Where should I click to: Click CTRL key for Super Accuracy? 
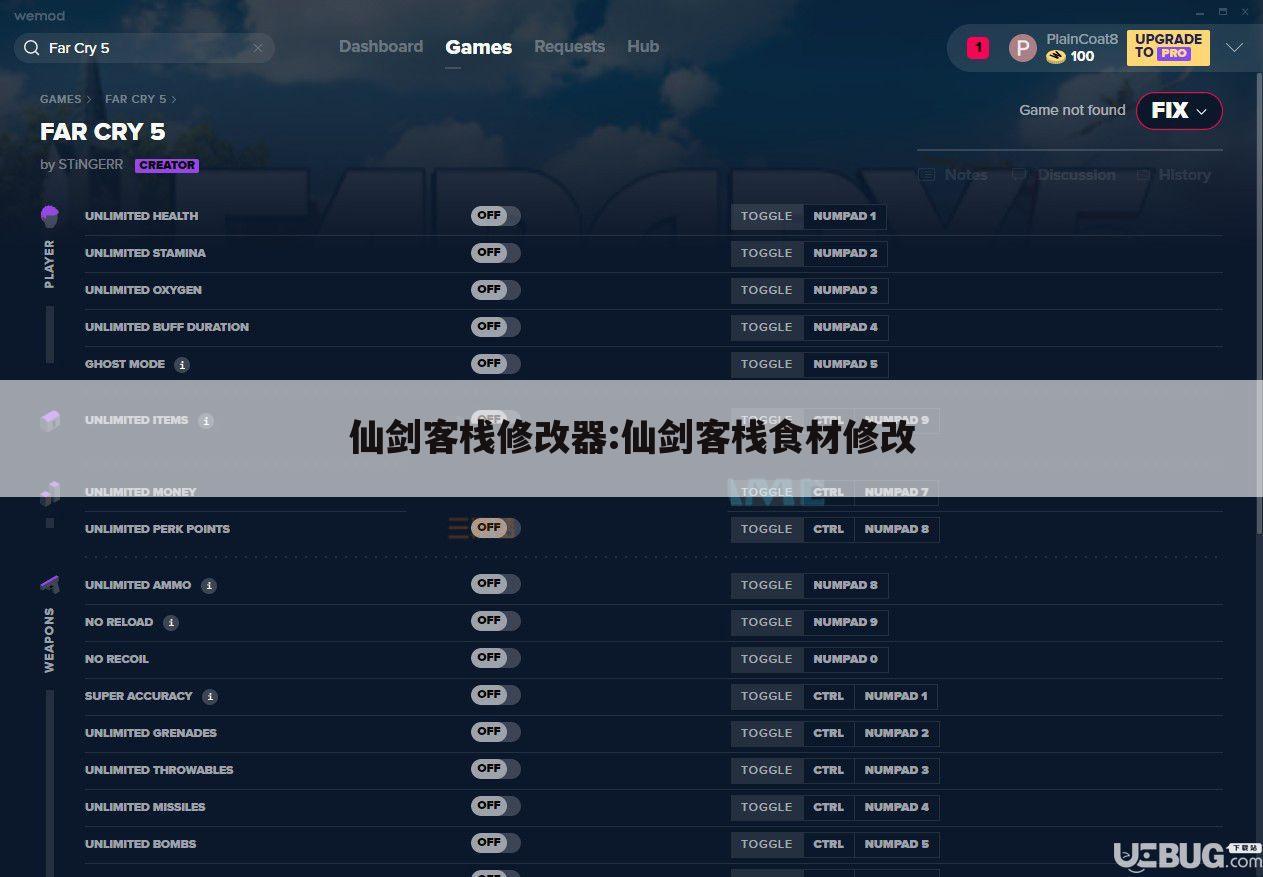(x=829, y=696)
